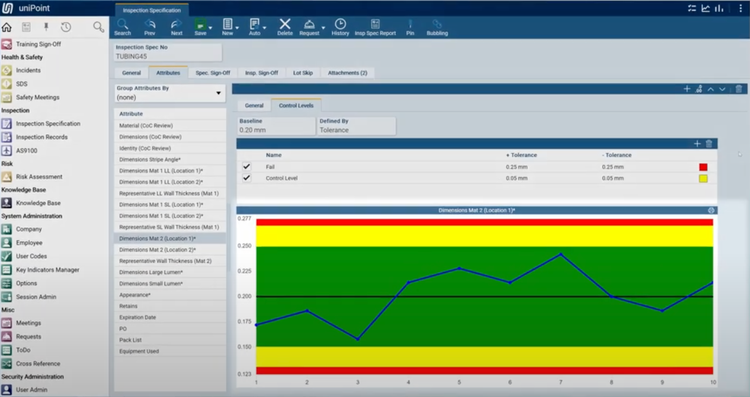
Task: Add a control level with the plus icon
Action: 697,143
